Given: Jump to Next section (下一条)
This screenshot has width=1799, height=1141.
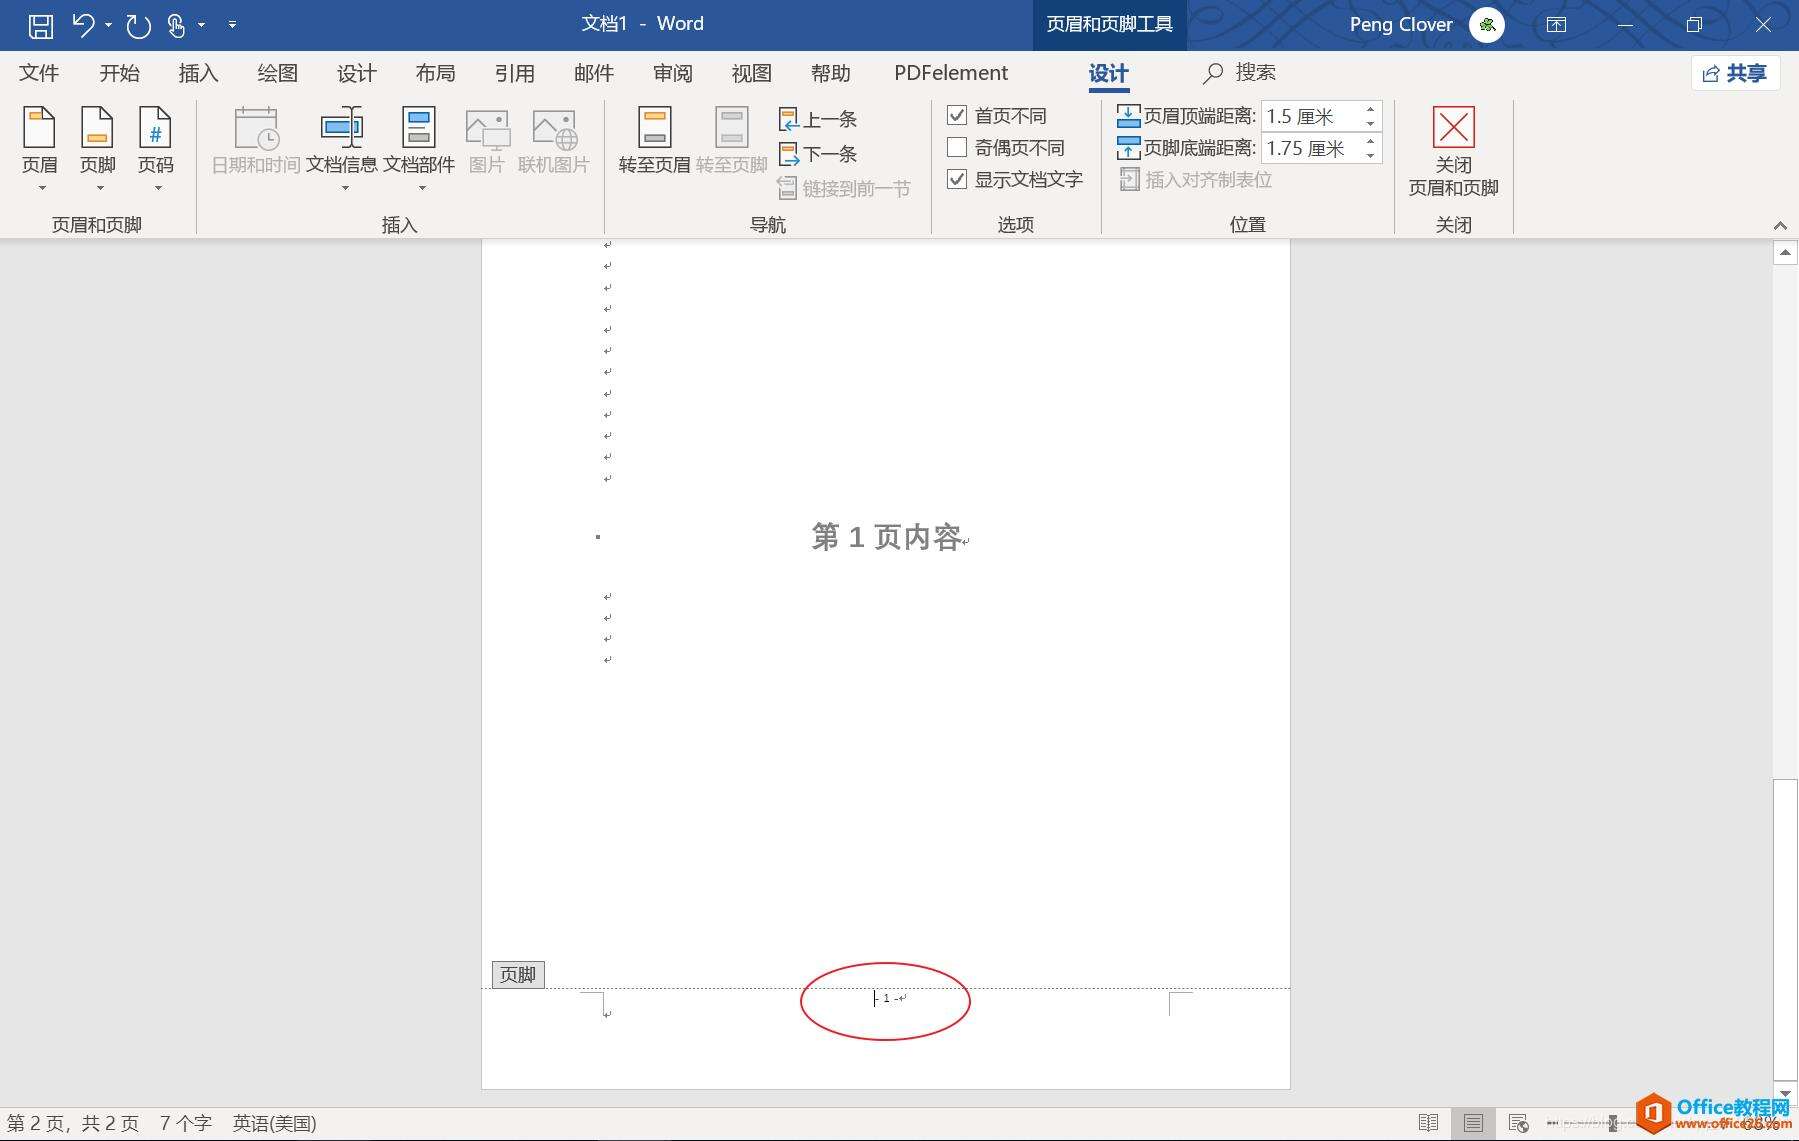Looking at the screenshot, I should [x=818, y=154].
